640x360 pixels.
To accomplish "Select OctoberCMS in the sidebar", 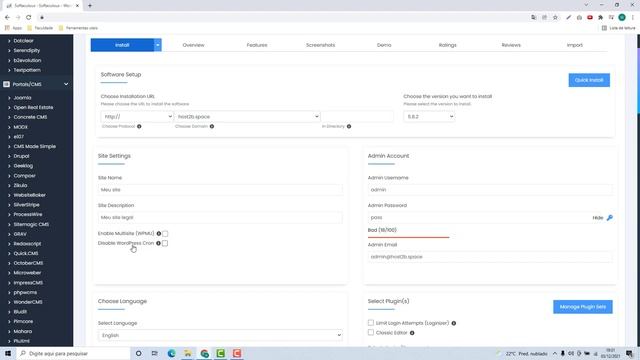I will (28, 263).
